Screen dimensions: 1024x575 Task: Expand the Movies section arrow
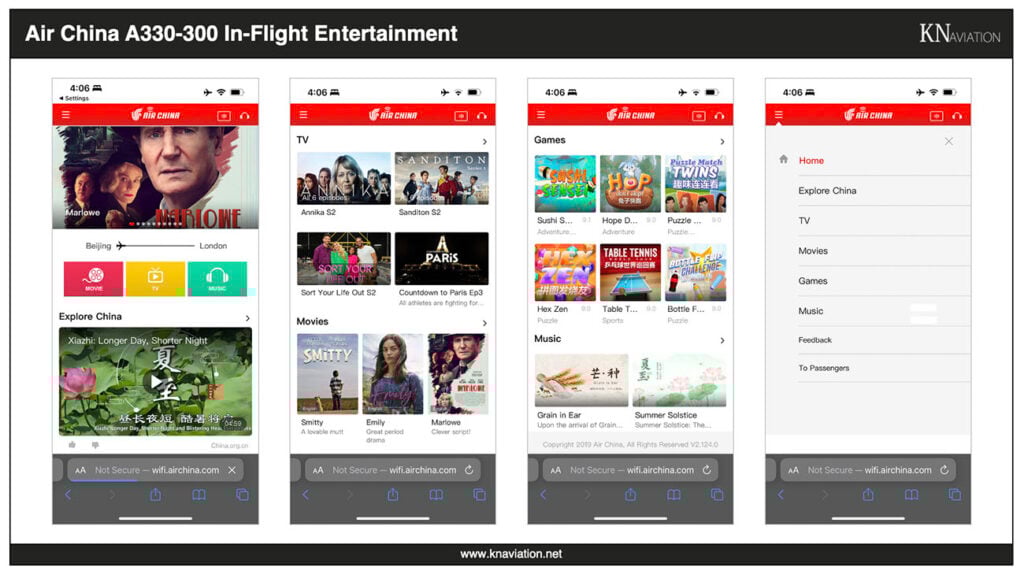pos(485,323)
